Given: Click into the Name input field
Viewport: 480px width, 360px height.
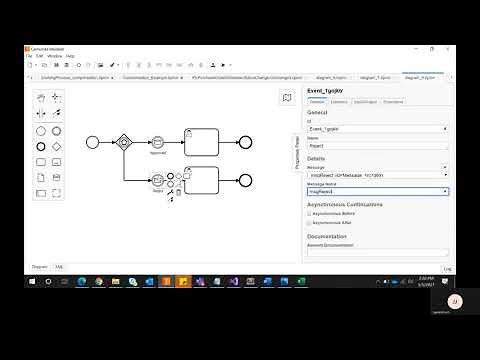Looking at the screenshot, I should [x=378, y=146].
